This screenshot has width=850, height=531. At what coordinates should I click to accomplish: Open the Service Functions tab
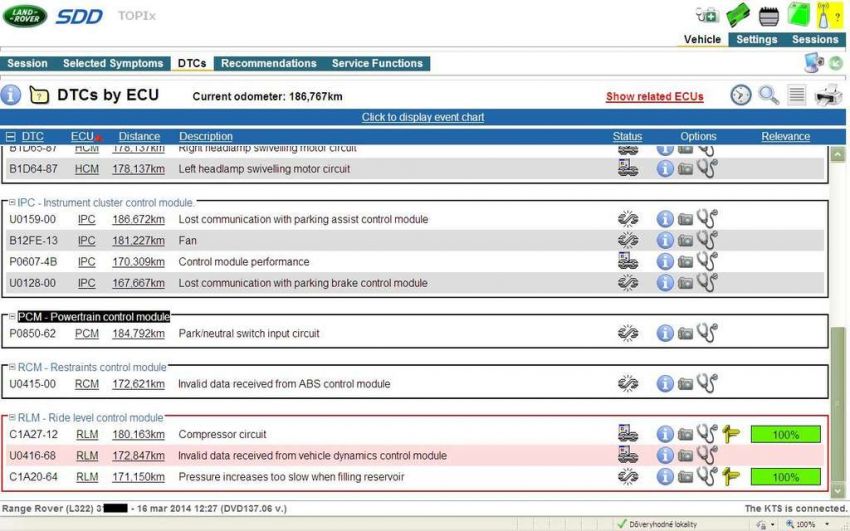point(377,63)
